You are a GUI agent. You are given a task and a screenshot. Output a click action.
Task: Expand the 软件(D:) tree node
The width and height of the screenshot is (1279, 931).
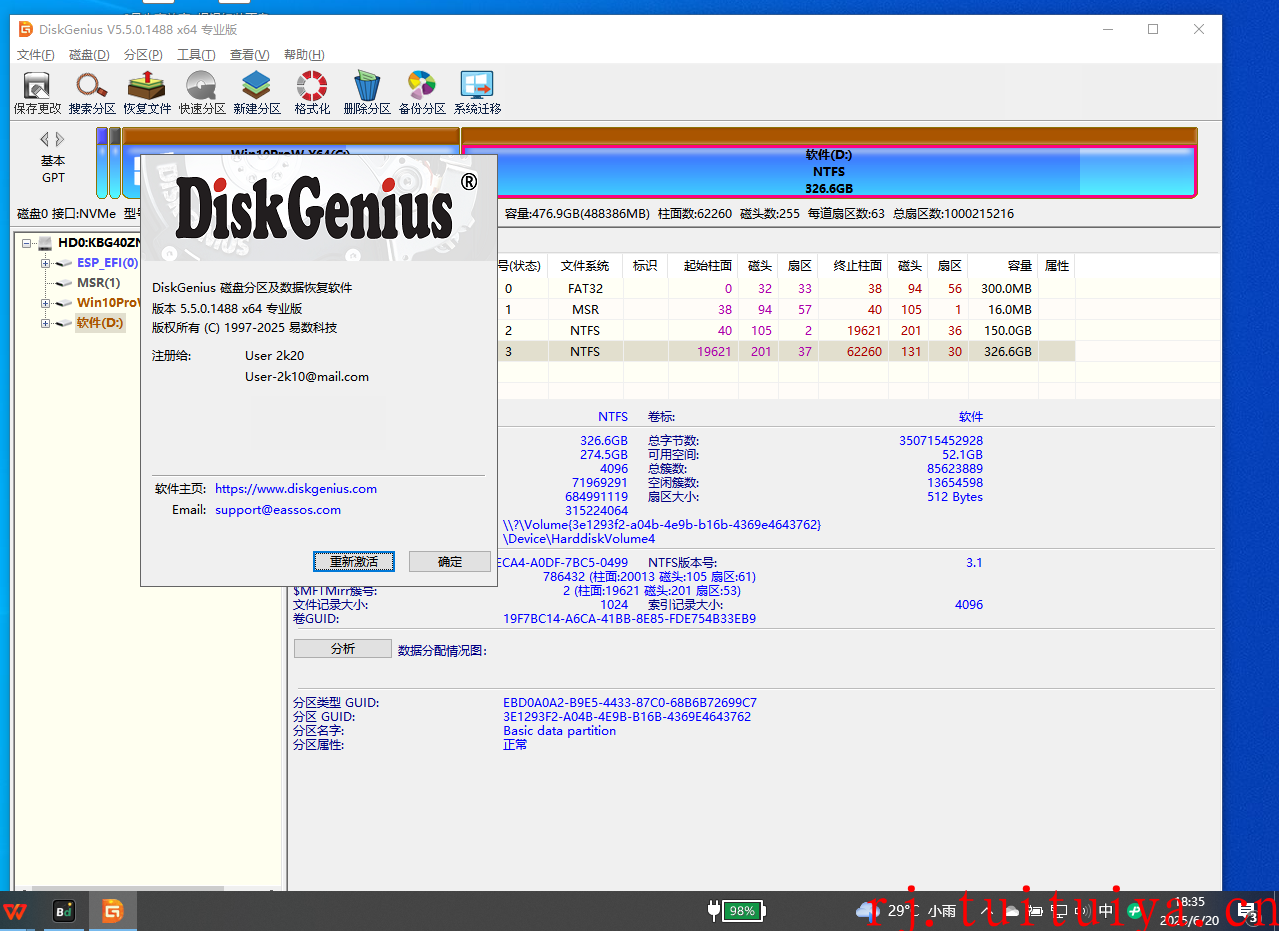click(45, 323)
